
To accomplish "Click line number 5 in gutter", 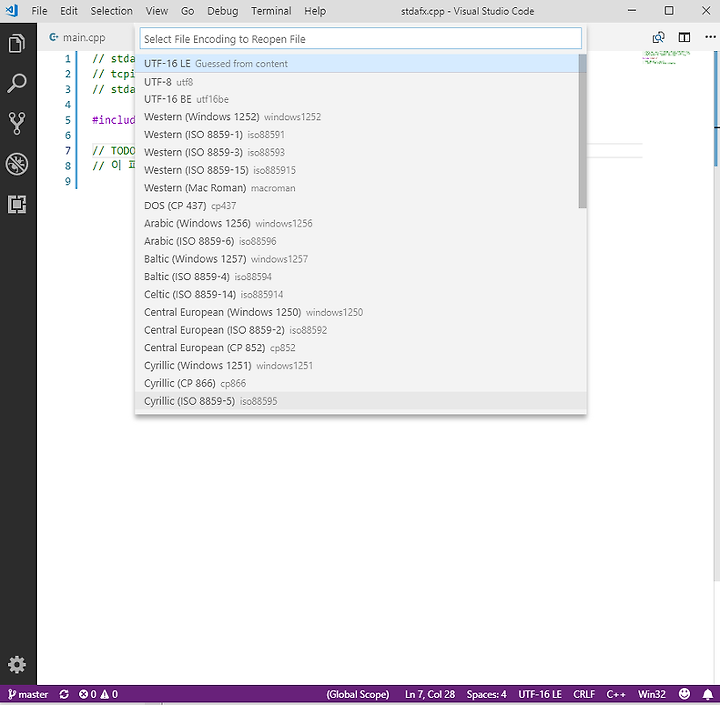I will pyautogui.click(x=68, y=120).
